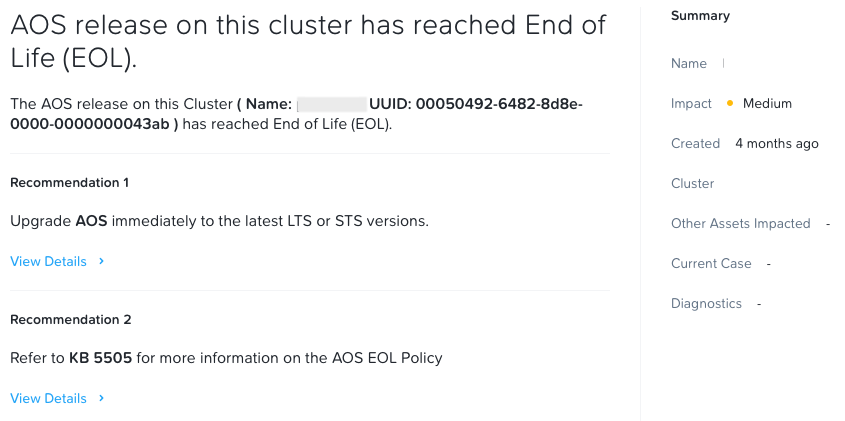This screenshot has width=845, height=421.
Task: Expand the chevron arrow for Recommendation 1
Action: 102,261
